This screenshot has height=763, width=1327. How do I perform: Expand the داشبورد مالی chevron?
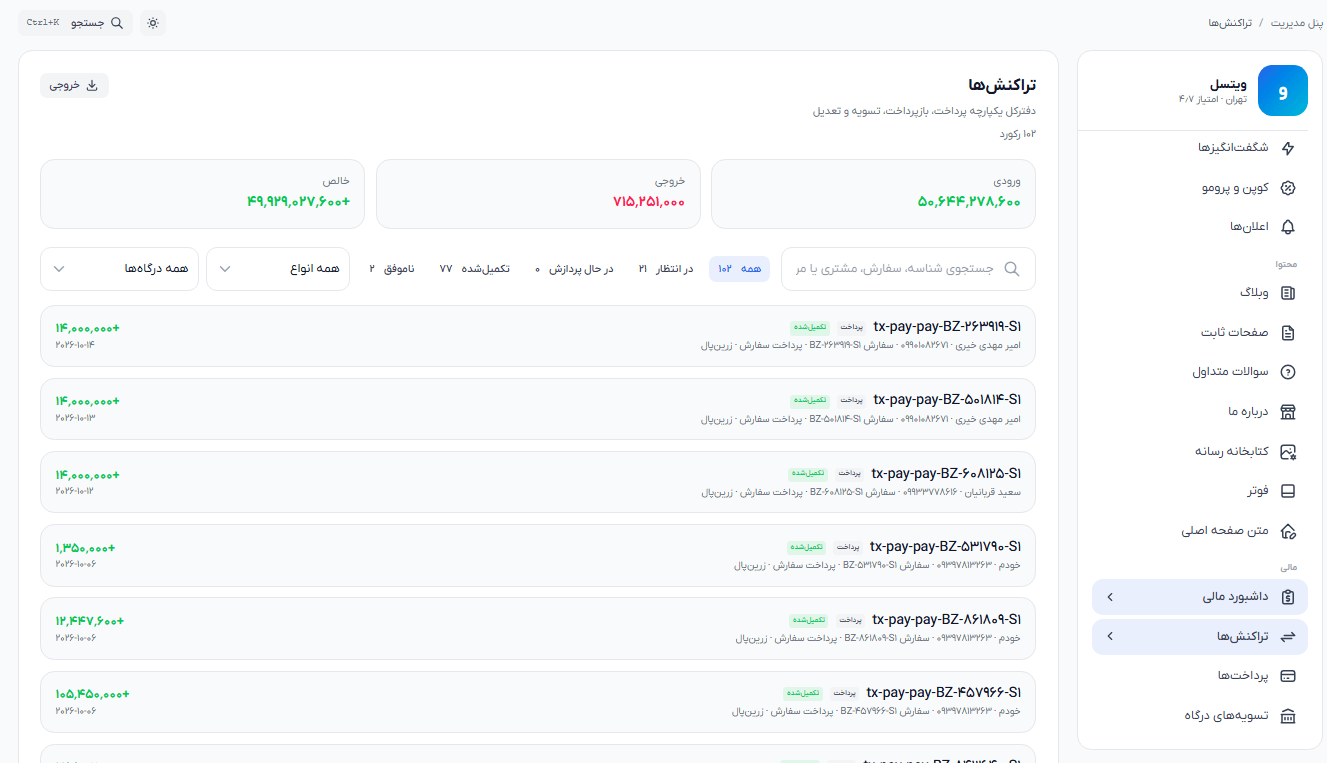[1110, 597]
